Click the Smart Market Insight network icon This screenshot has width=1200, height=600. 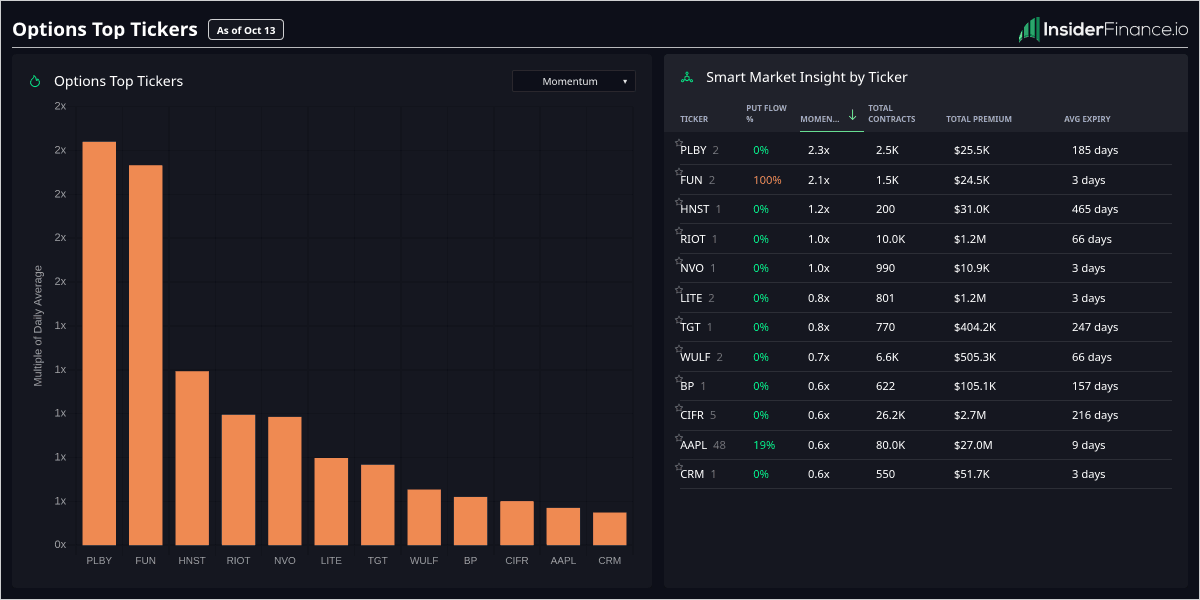pyautogui.click(x=687, y=77)
